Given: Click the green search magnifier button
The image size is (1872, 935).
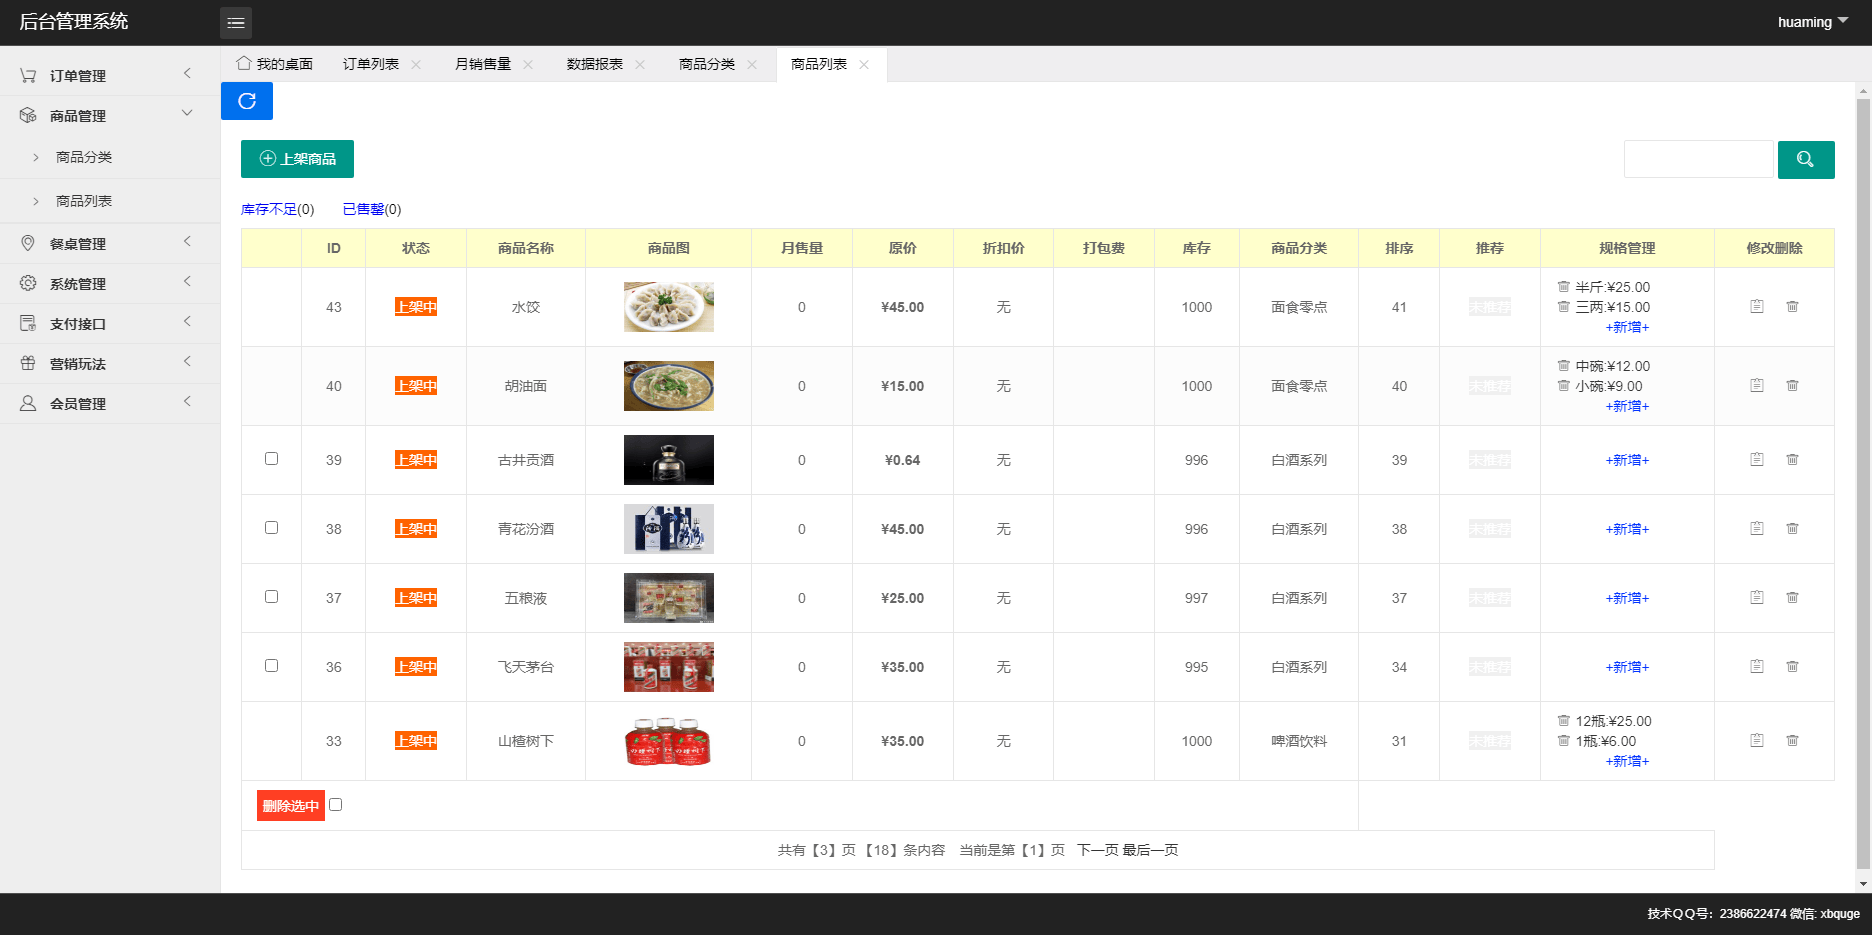Looking at the screenshot, I should coord(1806,159).
